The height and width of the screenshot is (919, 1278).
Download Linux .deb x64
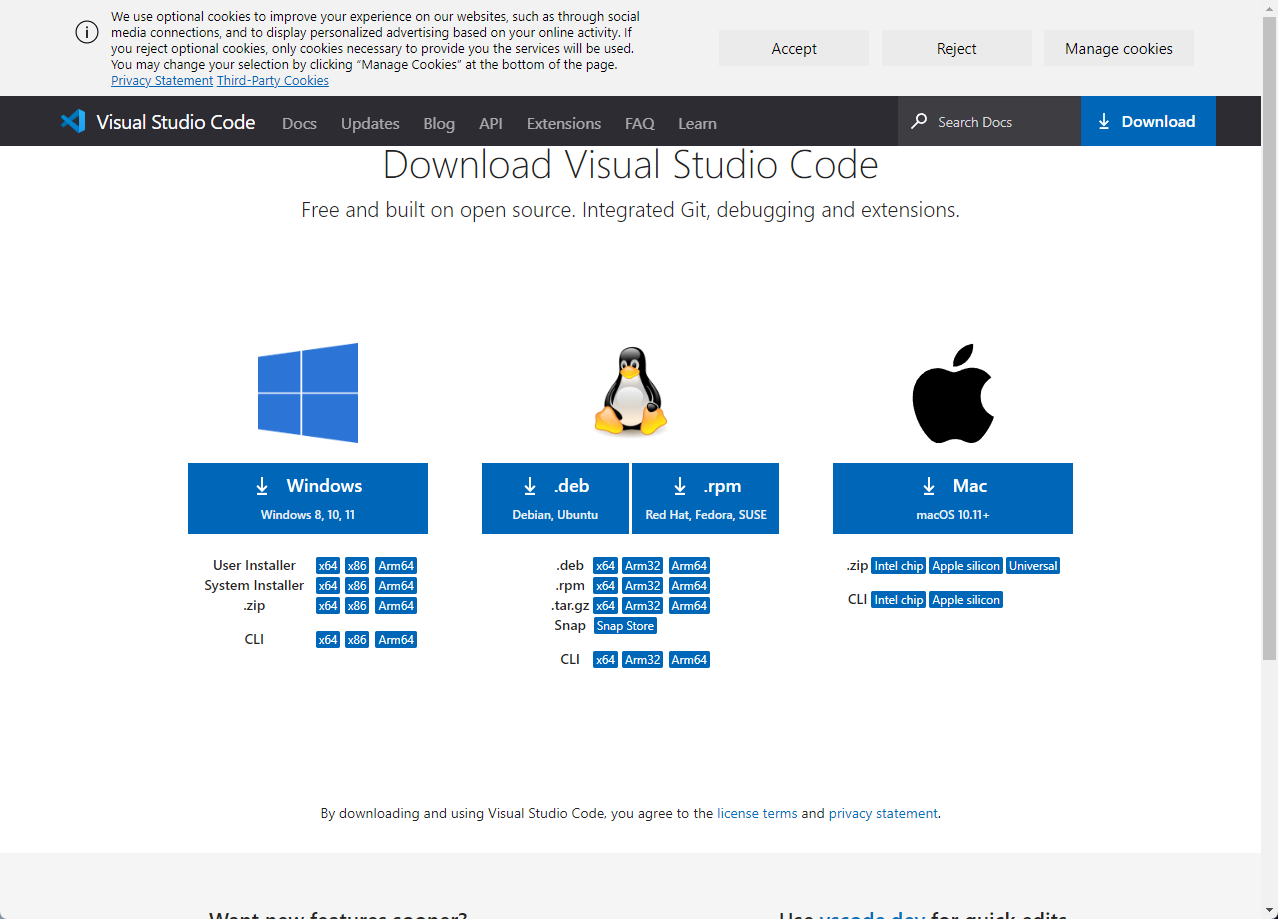tap(605, 566)
